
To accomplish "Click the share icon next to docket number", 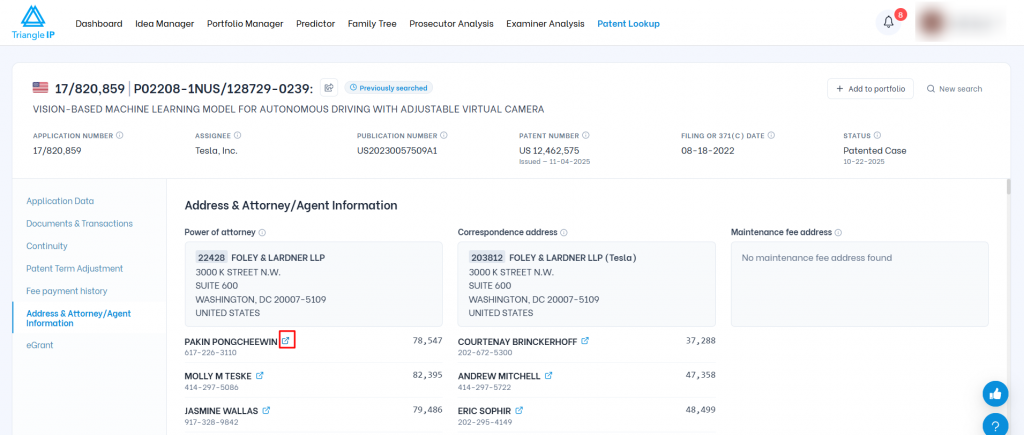I will click(x=330, y=88).
